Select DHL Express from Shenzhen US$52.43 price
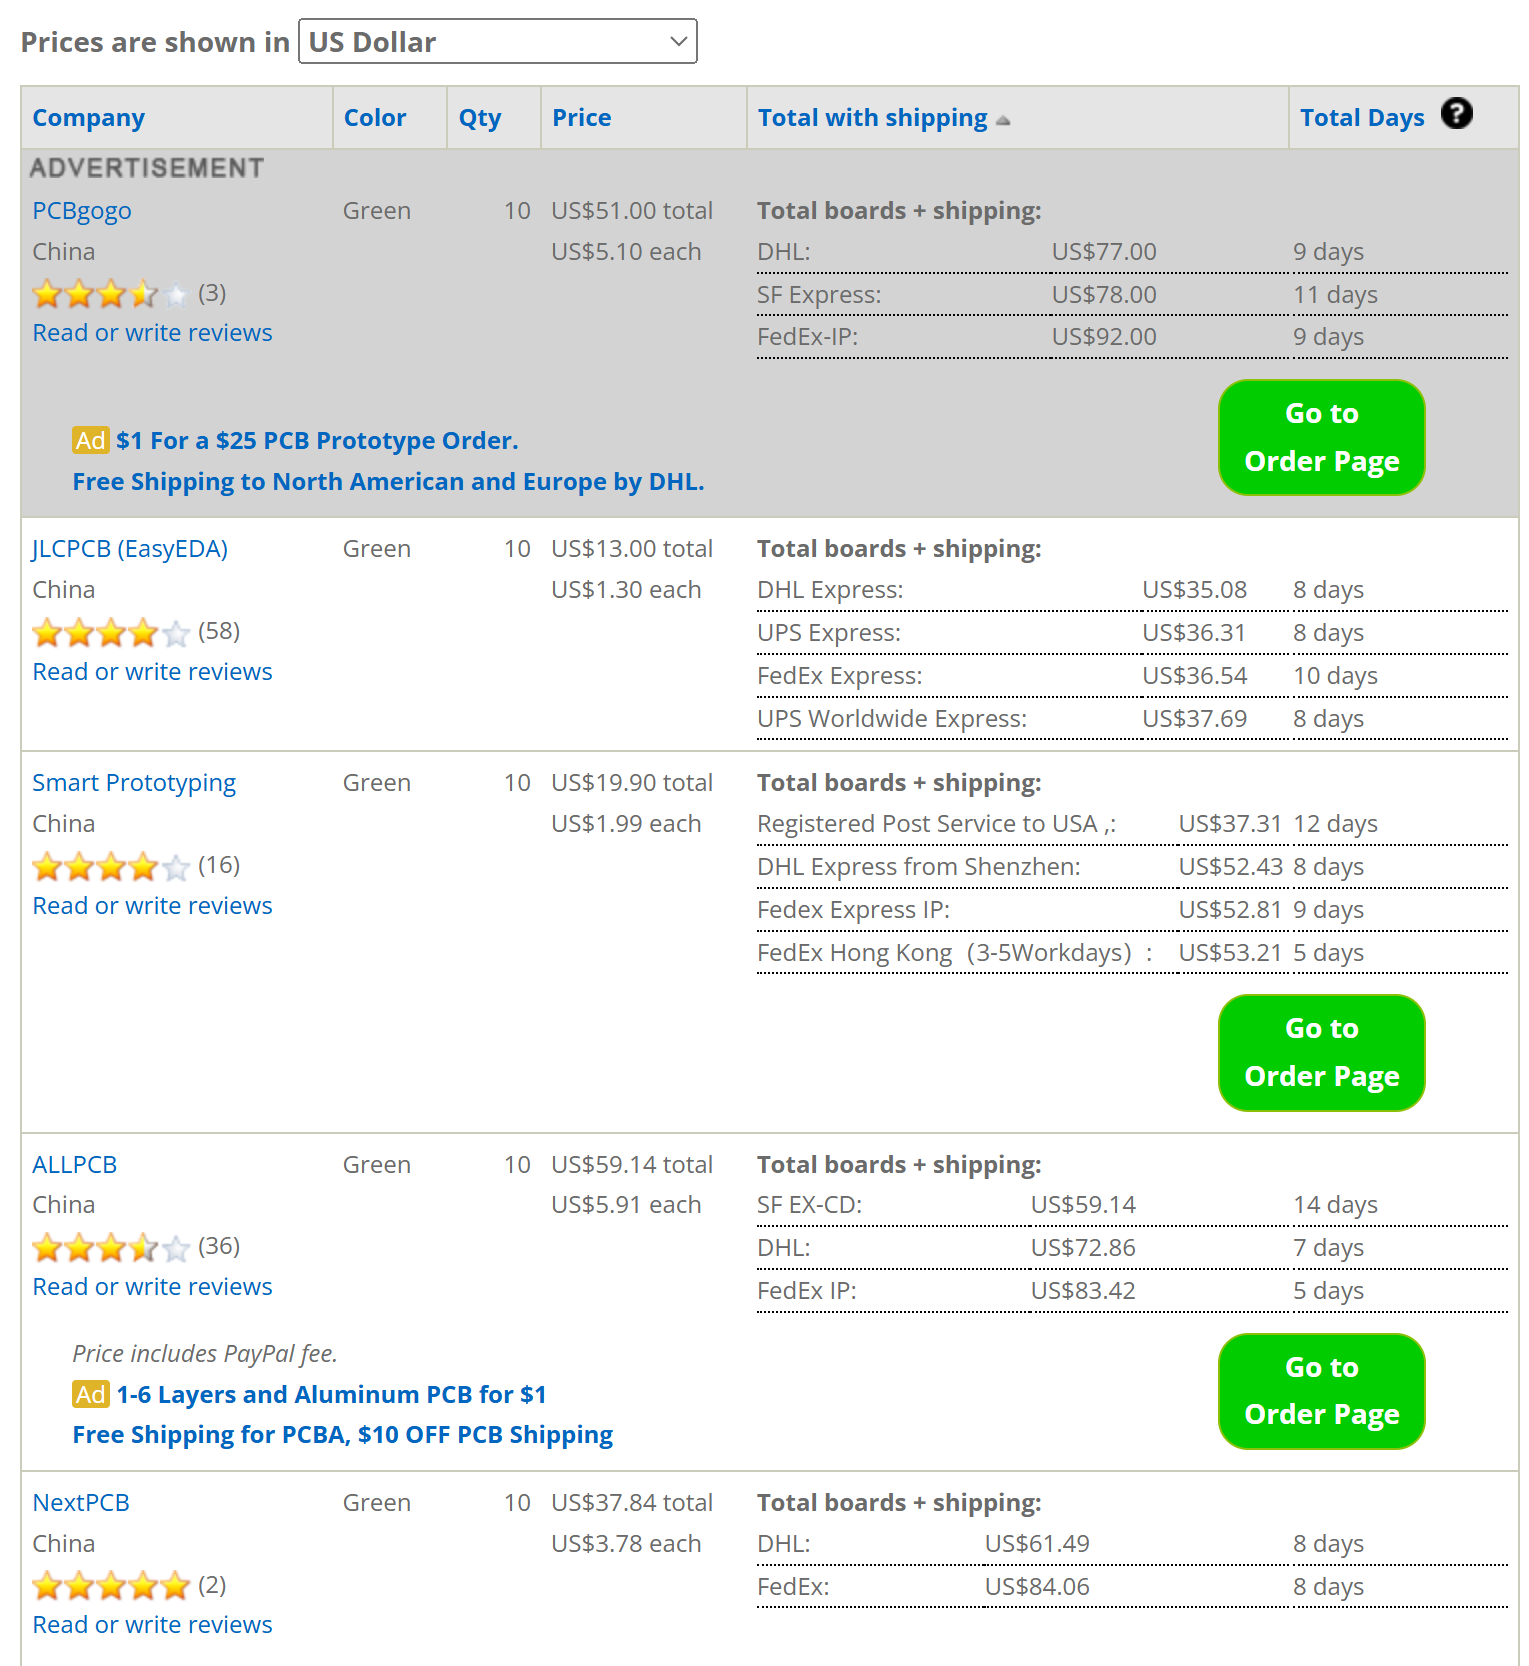The width and height of the screenshot is (1529, 1666). [1230, 867]
